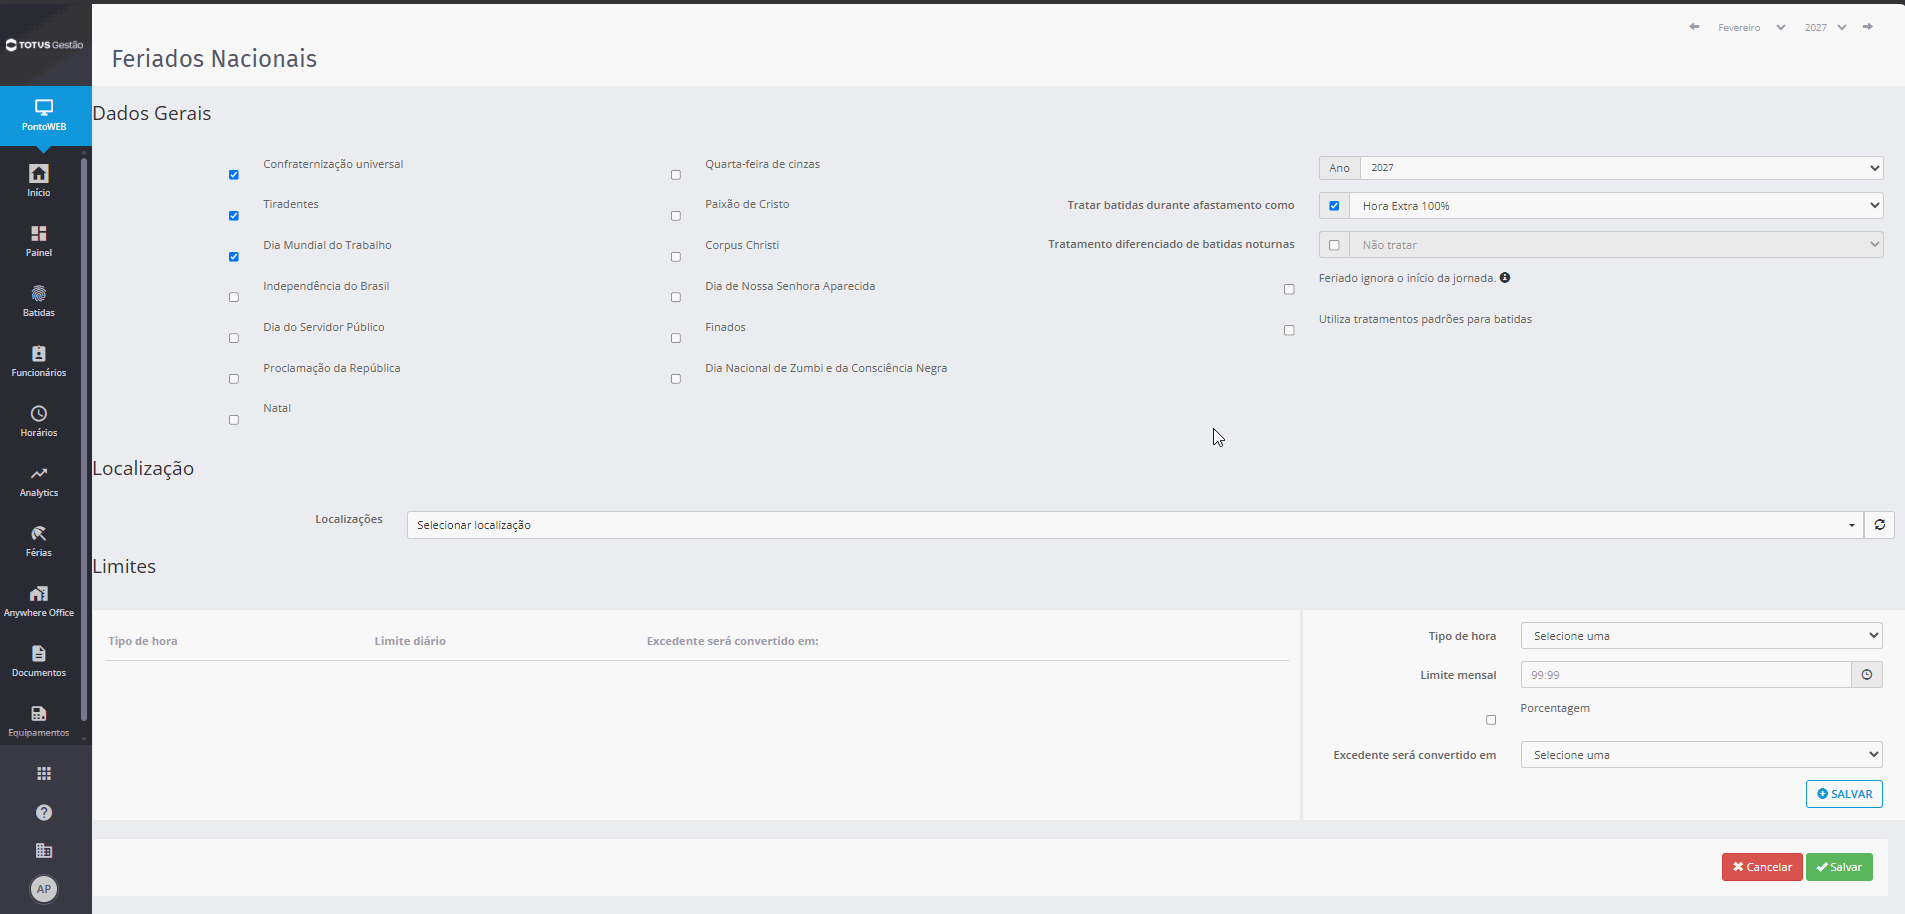Click the red Cancelar button
Viewport: 1905px width, 914px height.
click(x=1762, y=867)
